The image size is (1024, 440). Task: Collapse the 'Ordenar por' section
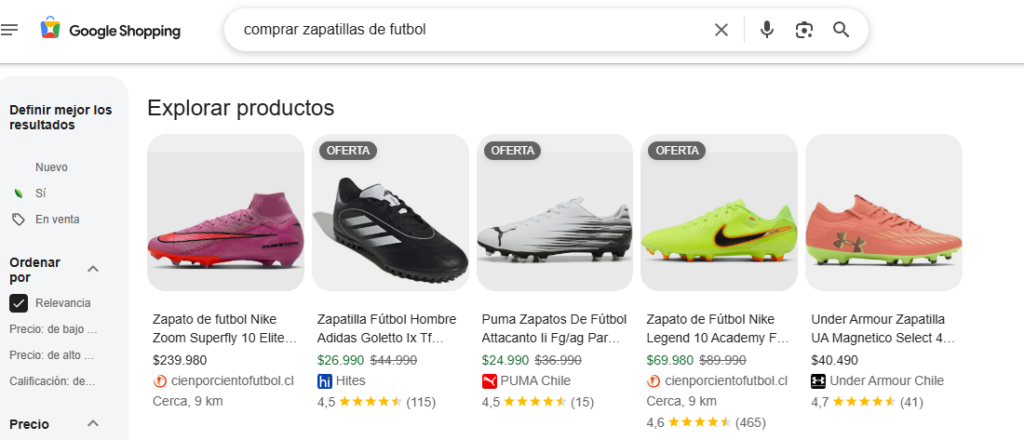[93, 269]
